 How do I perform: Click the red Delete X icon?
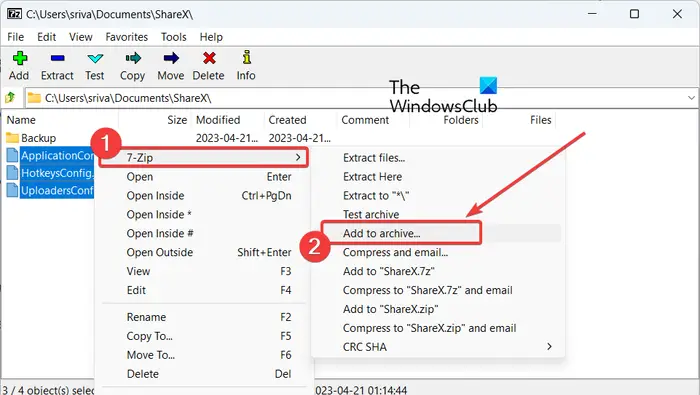coord(209,58)
